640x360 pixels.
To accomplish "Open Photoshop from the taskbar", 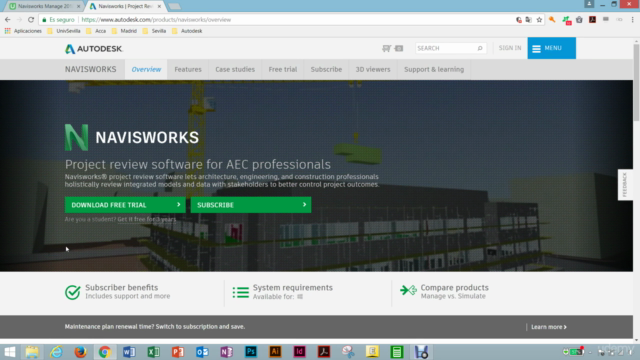I will 251,351.
